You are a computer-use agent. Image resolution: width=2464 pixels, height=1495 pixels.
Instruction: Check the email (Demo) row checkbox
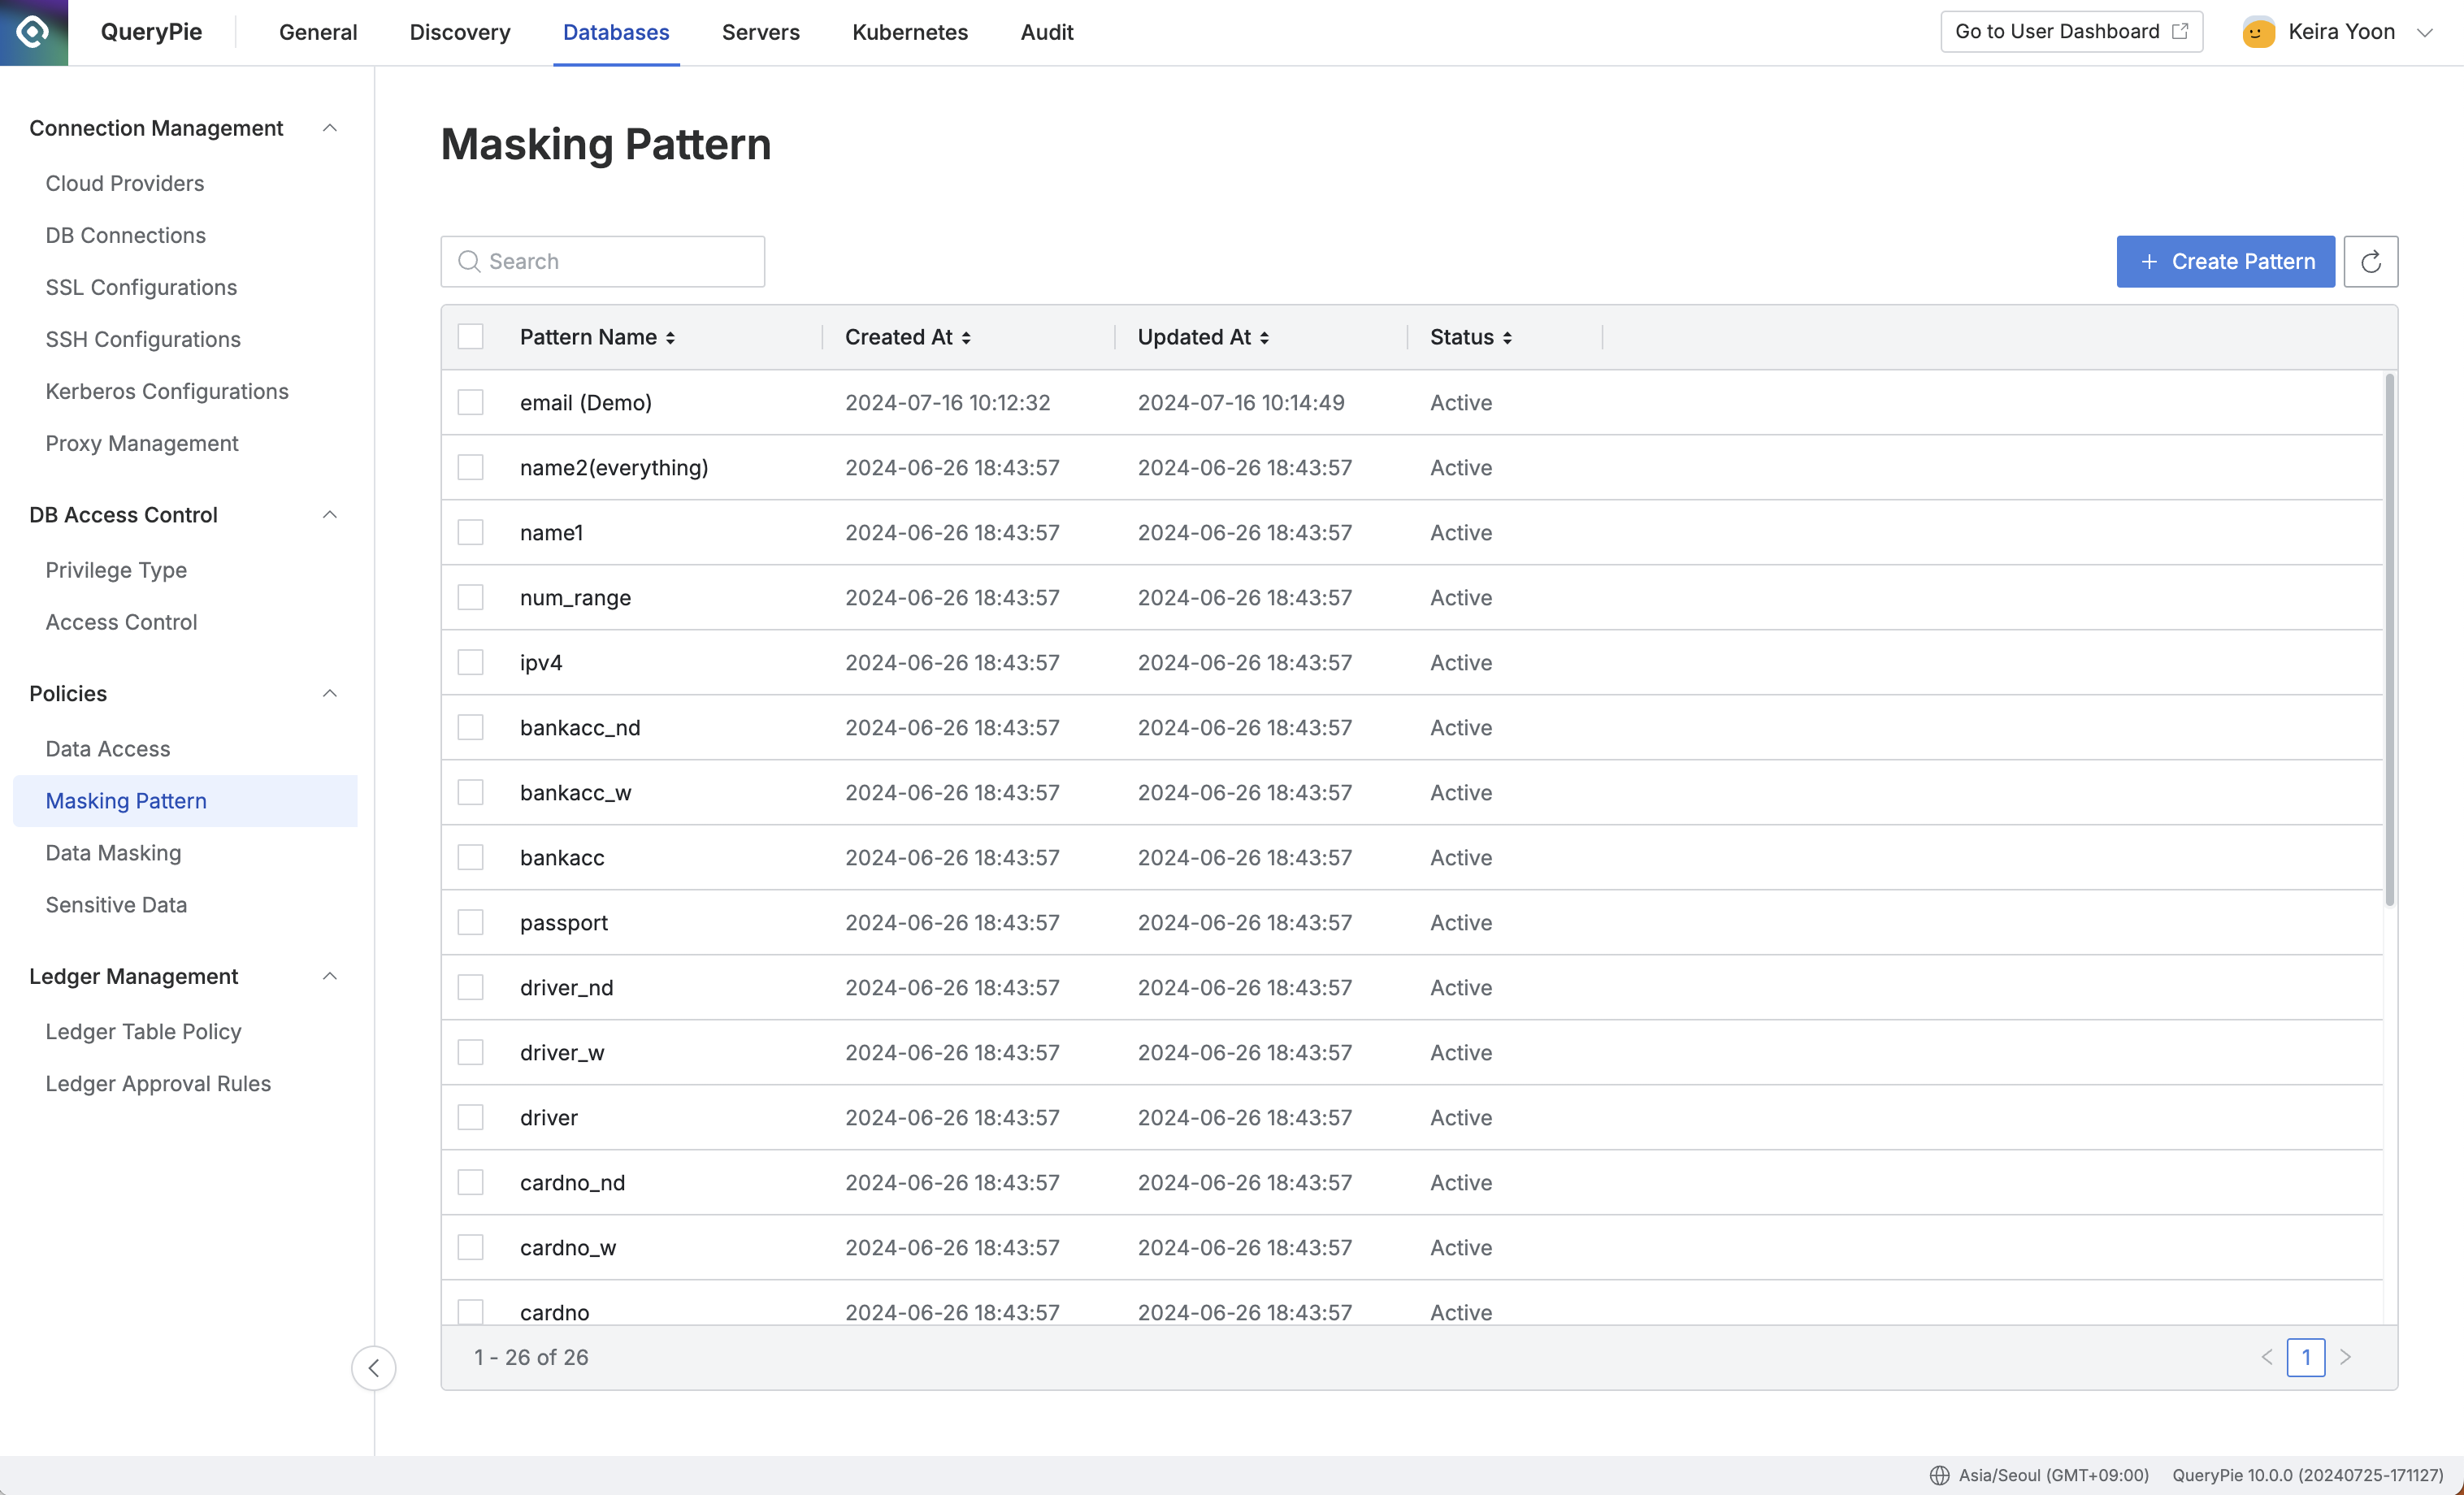pos(470,402)
